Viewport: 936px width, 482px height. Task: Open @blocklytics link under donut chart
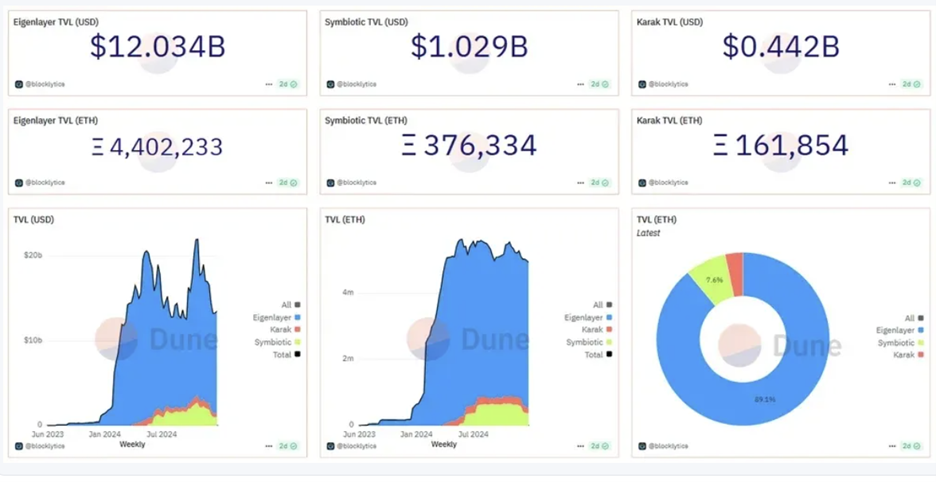click(x=668, y=446)
